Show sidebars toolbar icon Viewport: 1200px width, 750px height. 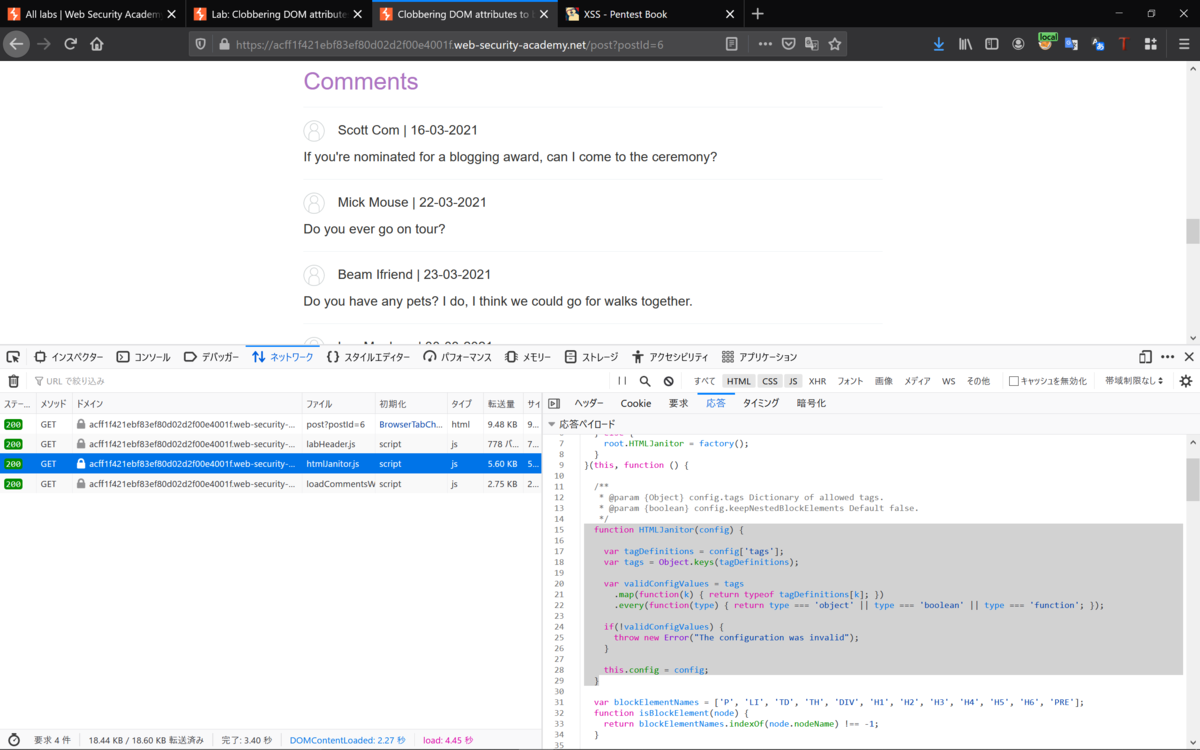click(x=992, y=44)
